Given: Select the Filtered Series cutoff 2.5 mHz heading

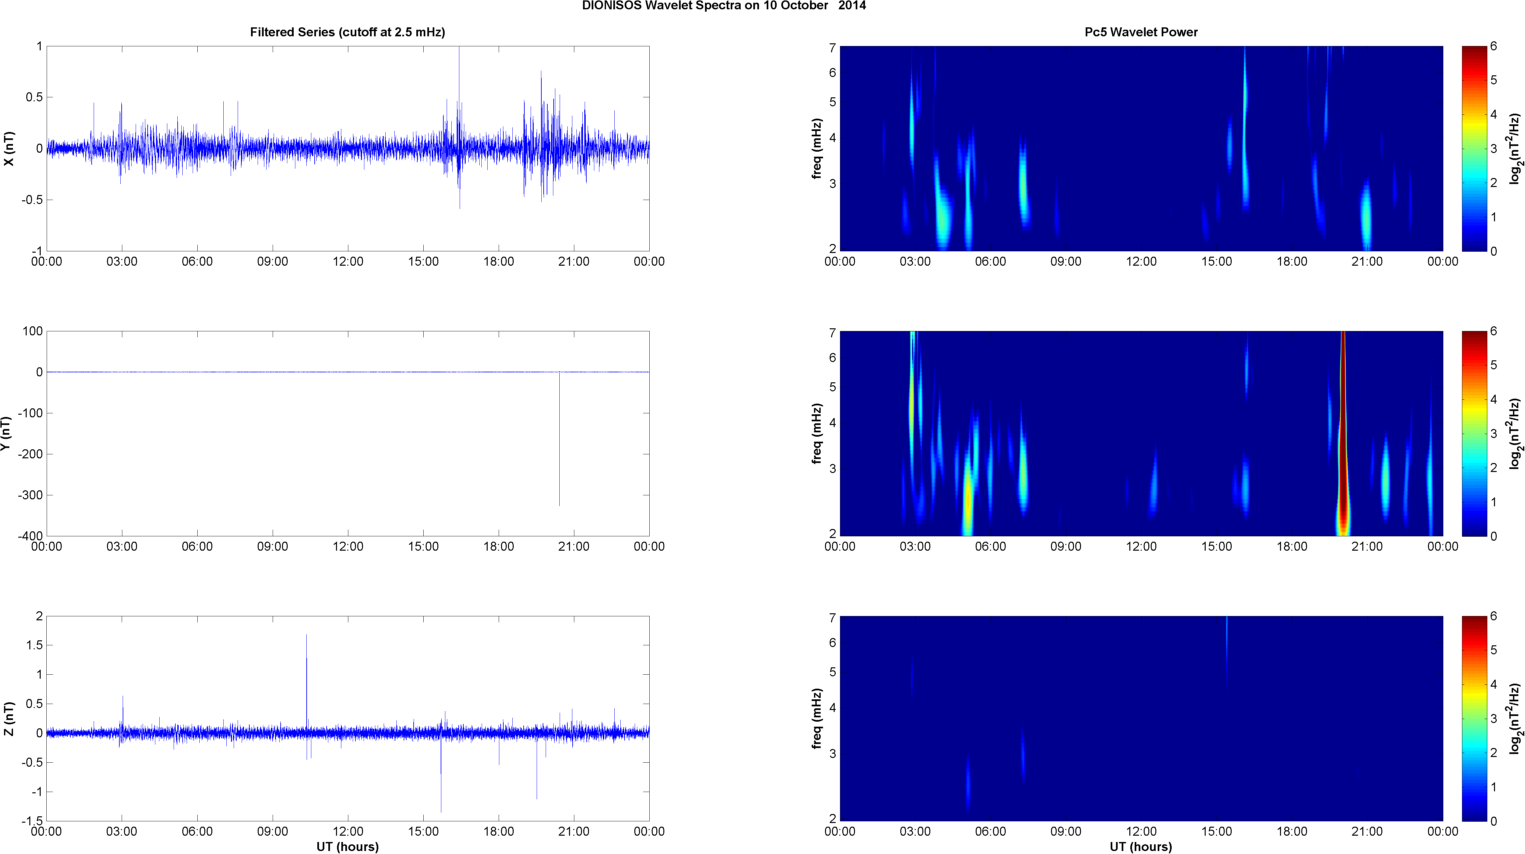Looking at the screenshot, I should tap(347, 32).
